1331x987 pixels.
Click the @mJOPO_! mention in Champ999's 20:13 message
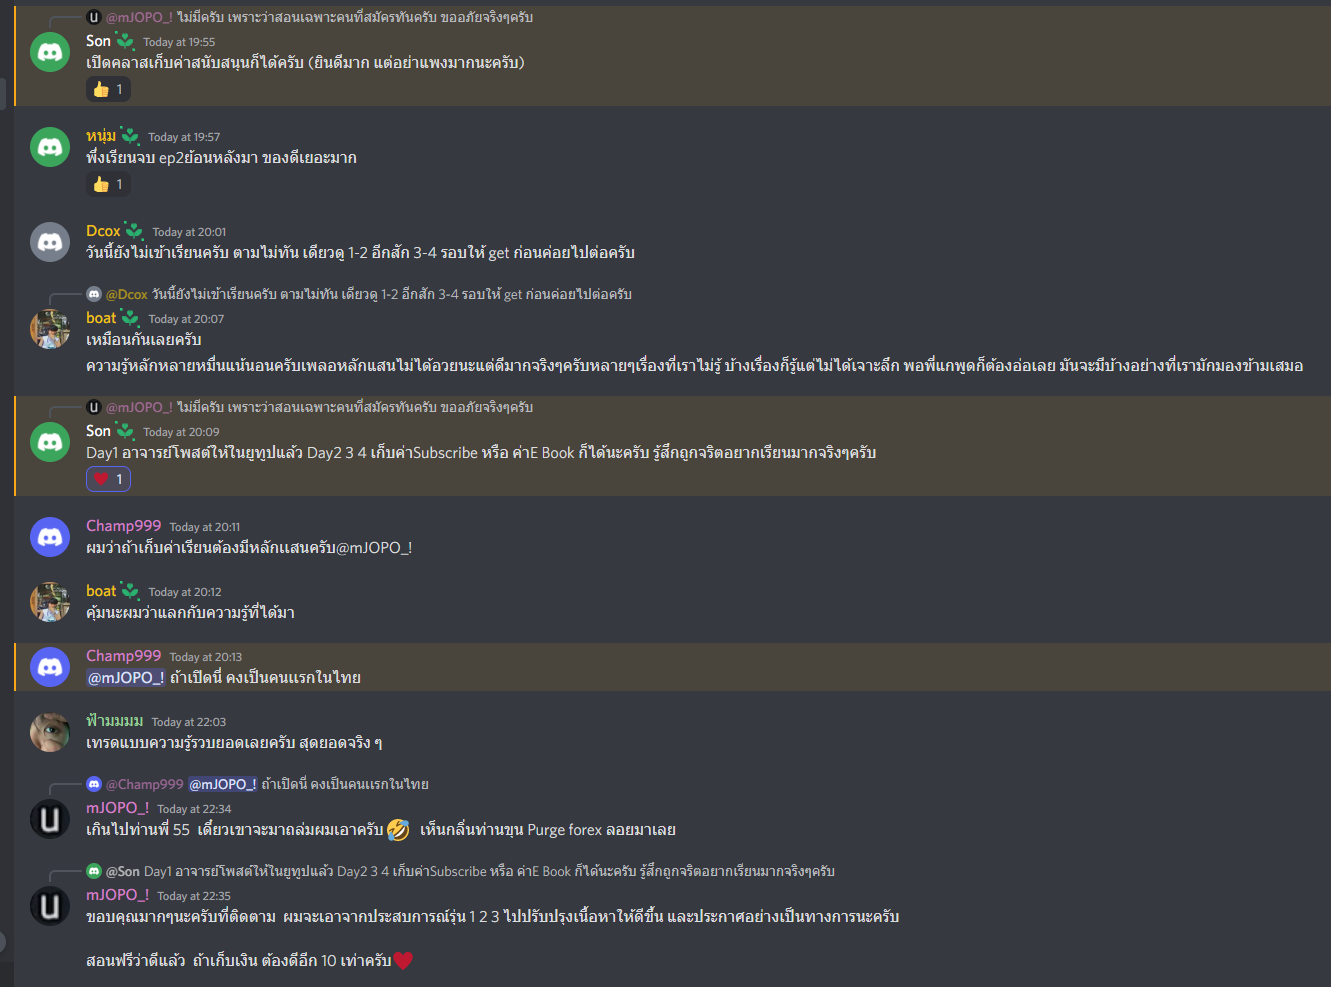point(126,677)
